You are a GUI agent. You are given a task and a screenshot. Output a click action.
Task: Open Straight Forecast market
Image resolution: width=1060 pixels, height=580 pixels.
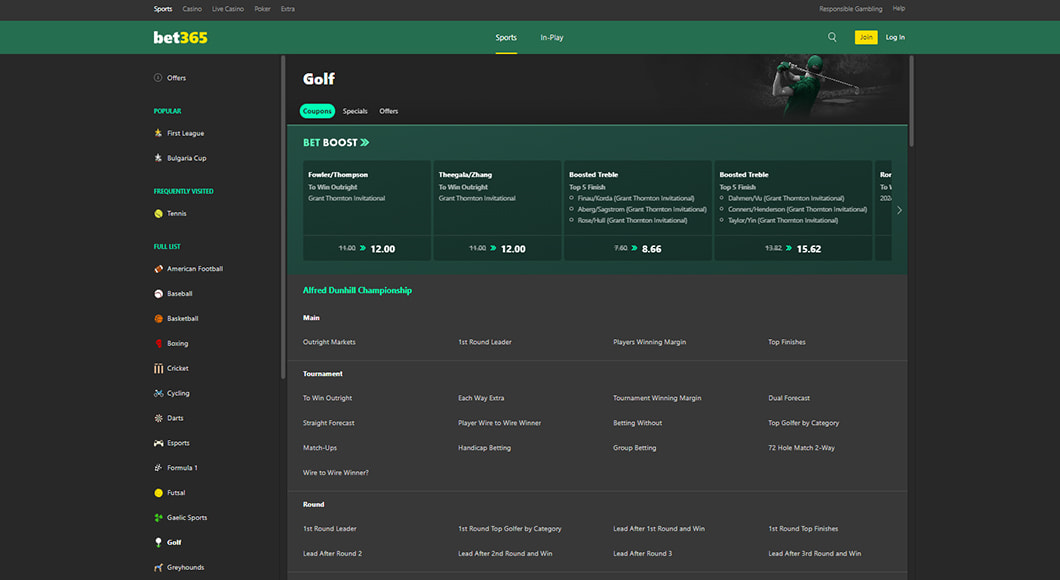coord(329,423)
